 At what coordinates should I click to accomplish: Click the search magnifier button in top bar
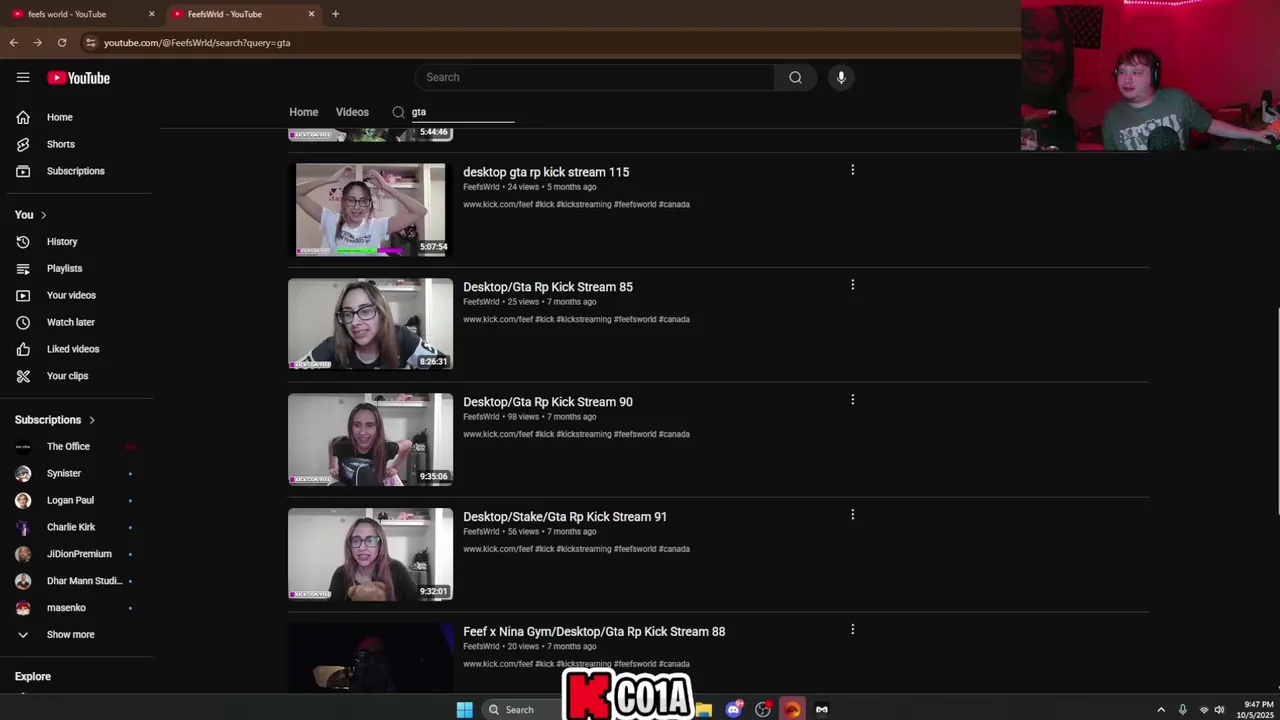point(795,77)
